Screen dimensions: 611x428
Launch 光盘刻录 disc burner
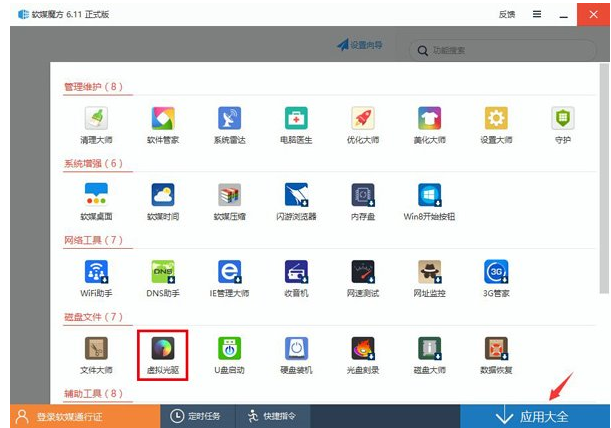pyautogui.click(x=363, y=355)
